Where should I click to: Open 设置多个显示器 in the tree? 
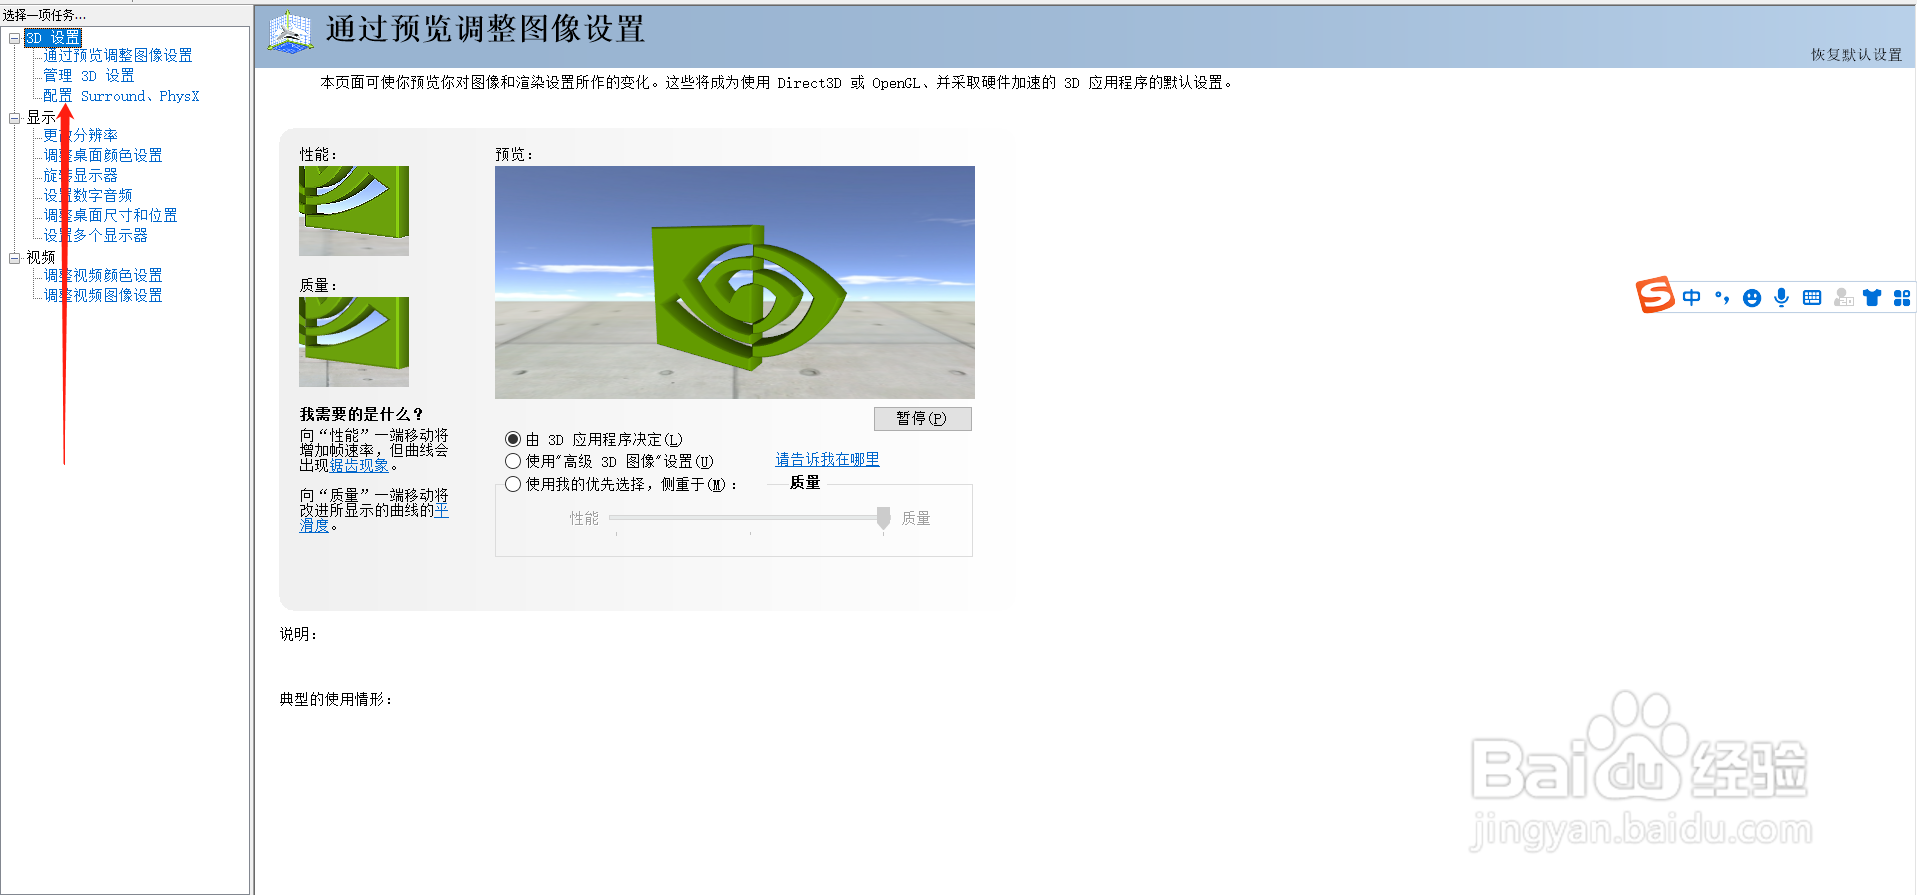pos(95,235)
